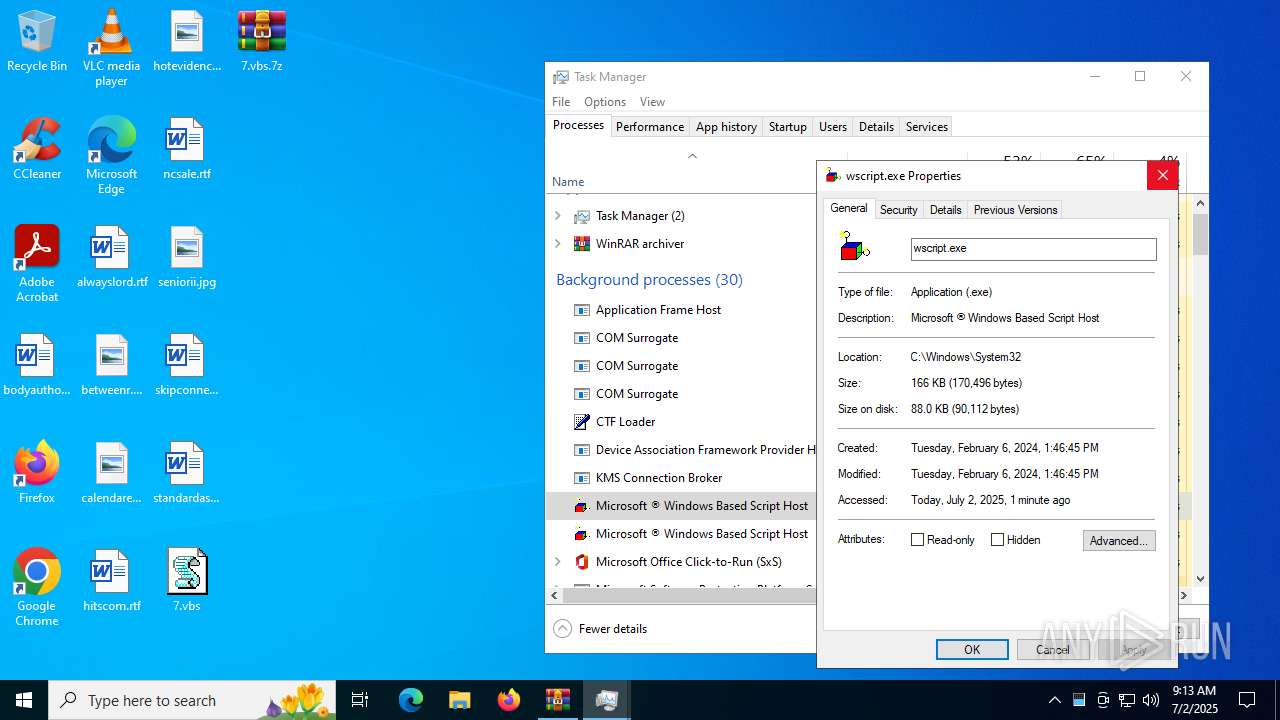The width and height of the screenshot is (1280, 720).
Task: Switch to the Services tab
Action: [x=926, y=127]
